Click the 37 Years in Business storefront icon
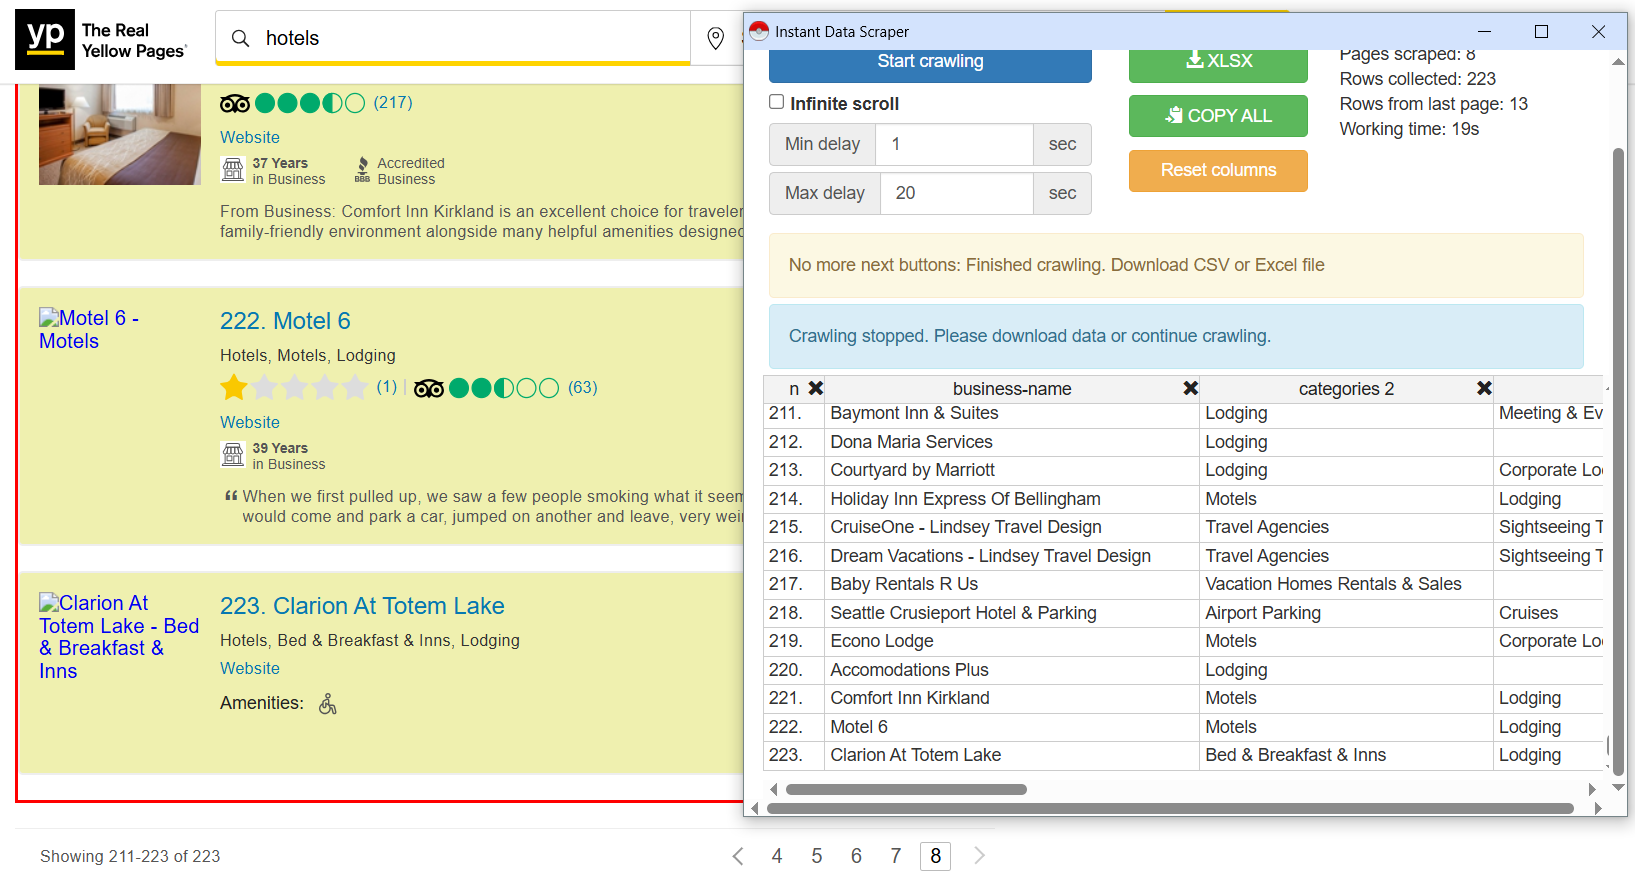 [233, 169]
